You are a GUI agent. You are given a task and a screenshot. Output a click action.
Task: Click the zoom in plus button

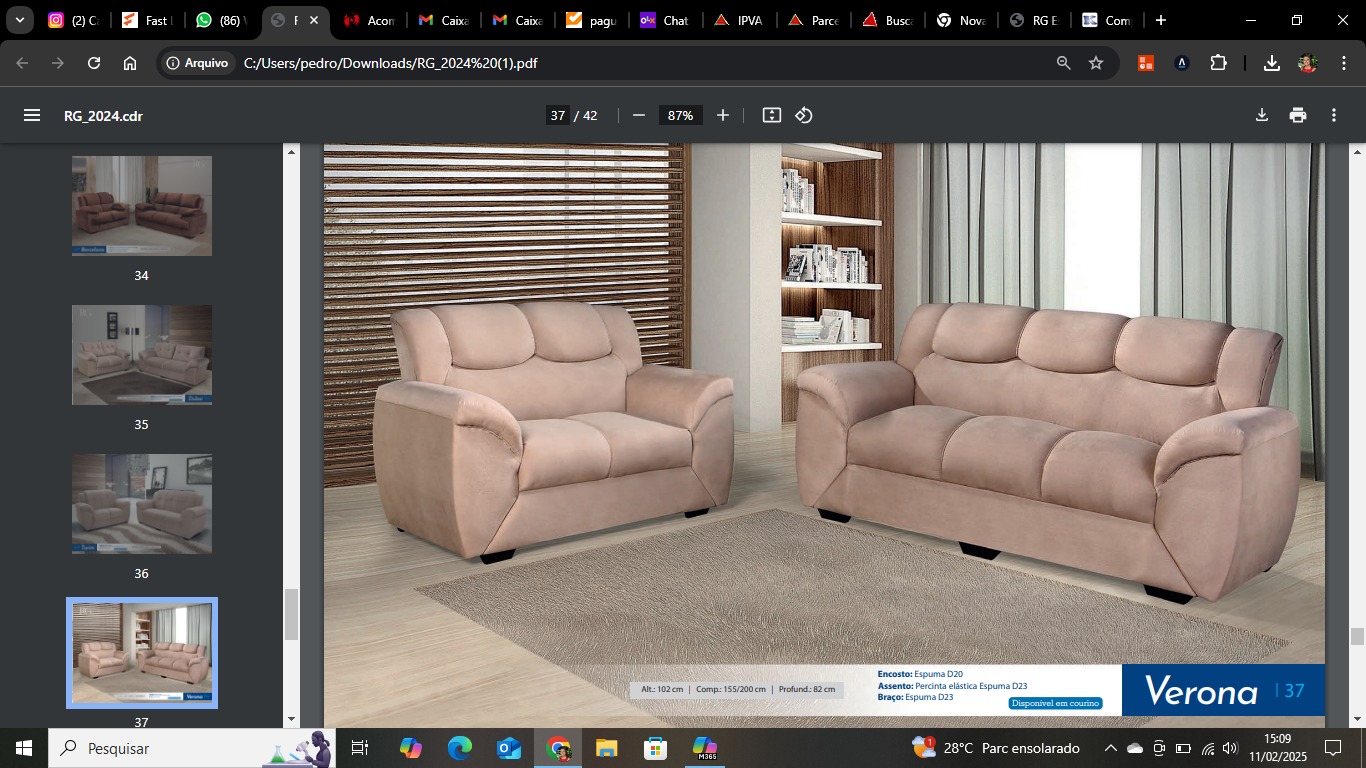click(x=723, y=115)
